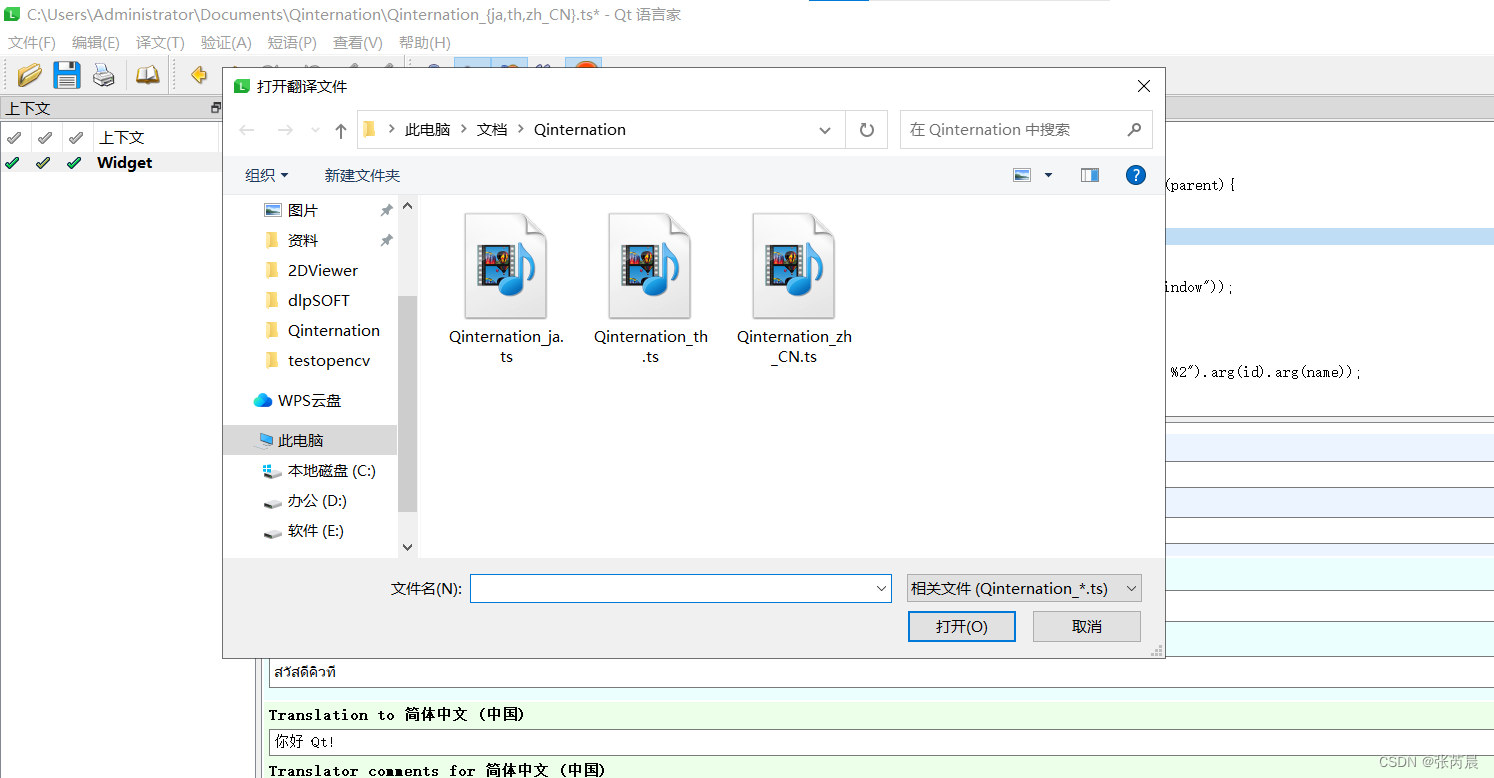
Task: Click 取消 button
Action: pos(1087,626)
